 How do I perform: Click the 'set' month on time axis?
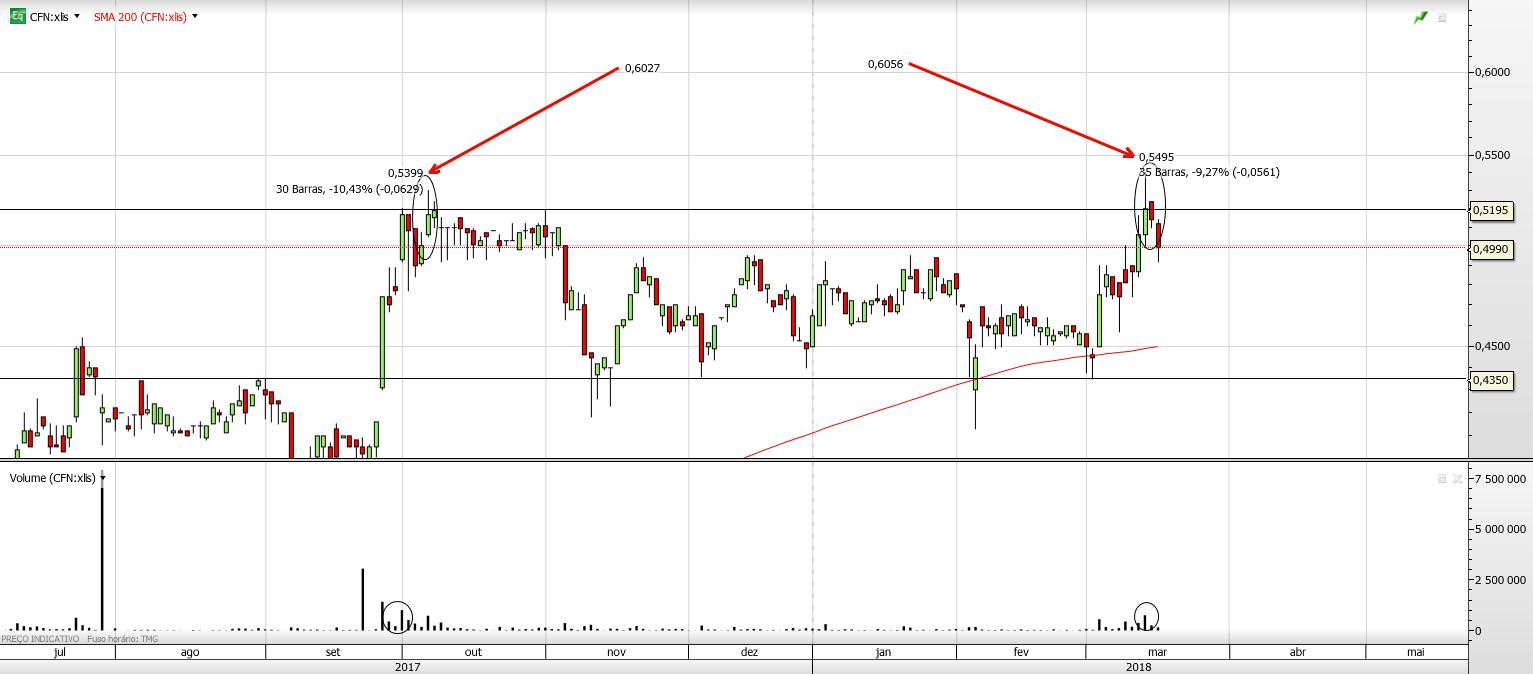pyautogui.click(x=333, y=652)
